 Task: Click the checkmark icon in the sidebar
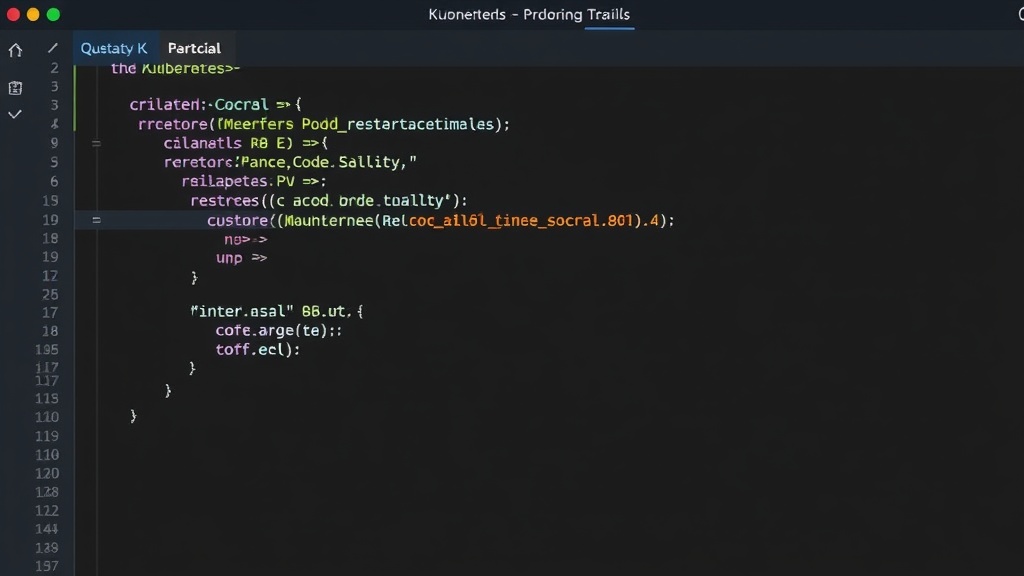[x=15, y=114]
